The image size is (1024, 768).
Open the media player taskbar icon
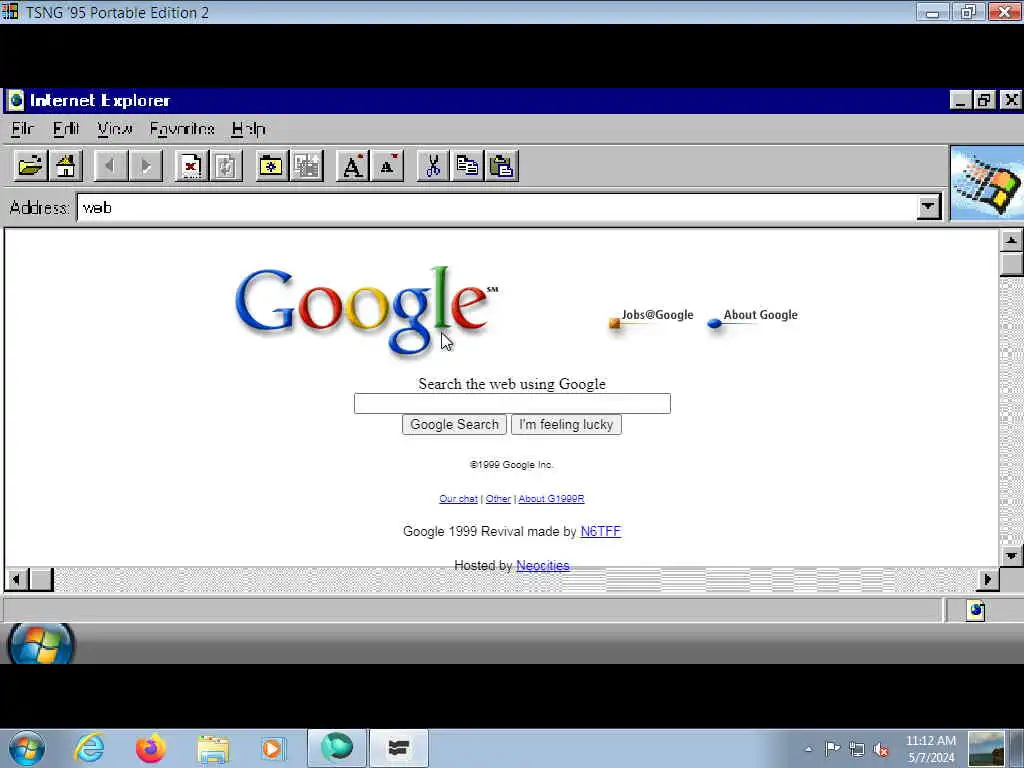click(272, 748)
